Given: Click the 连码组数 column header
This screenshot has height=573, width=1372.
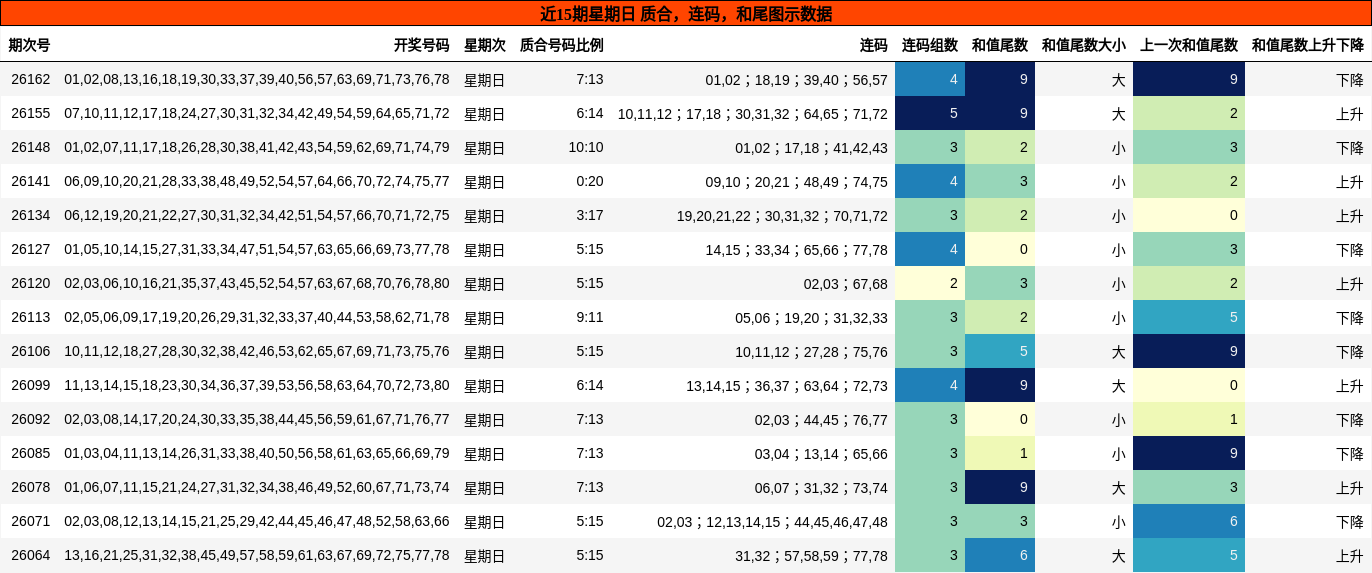Looking at the screenshot, I should click(x=930, y=45).
